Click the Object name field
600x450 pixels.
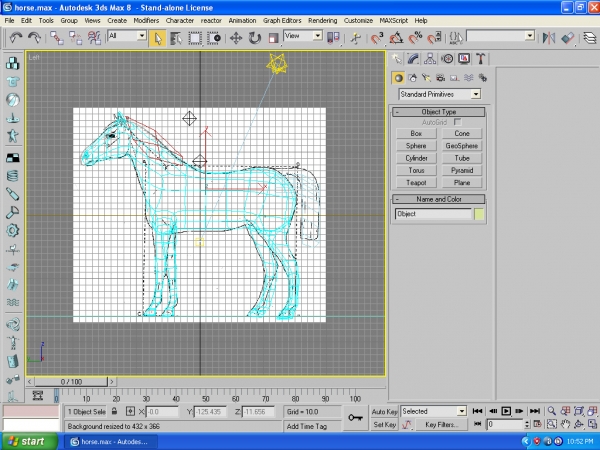pyautogui.click(x=433, y=214)
